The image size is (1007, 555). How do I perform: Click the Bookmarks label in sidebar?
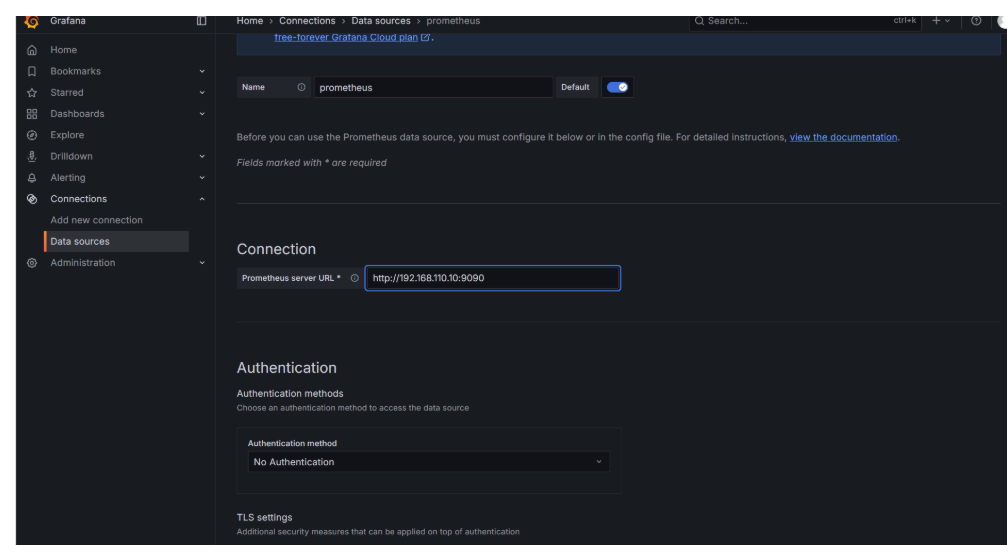[x=75, y=71]
